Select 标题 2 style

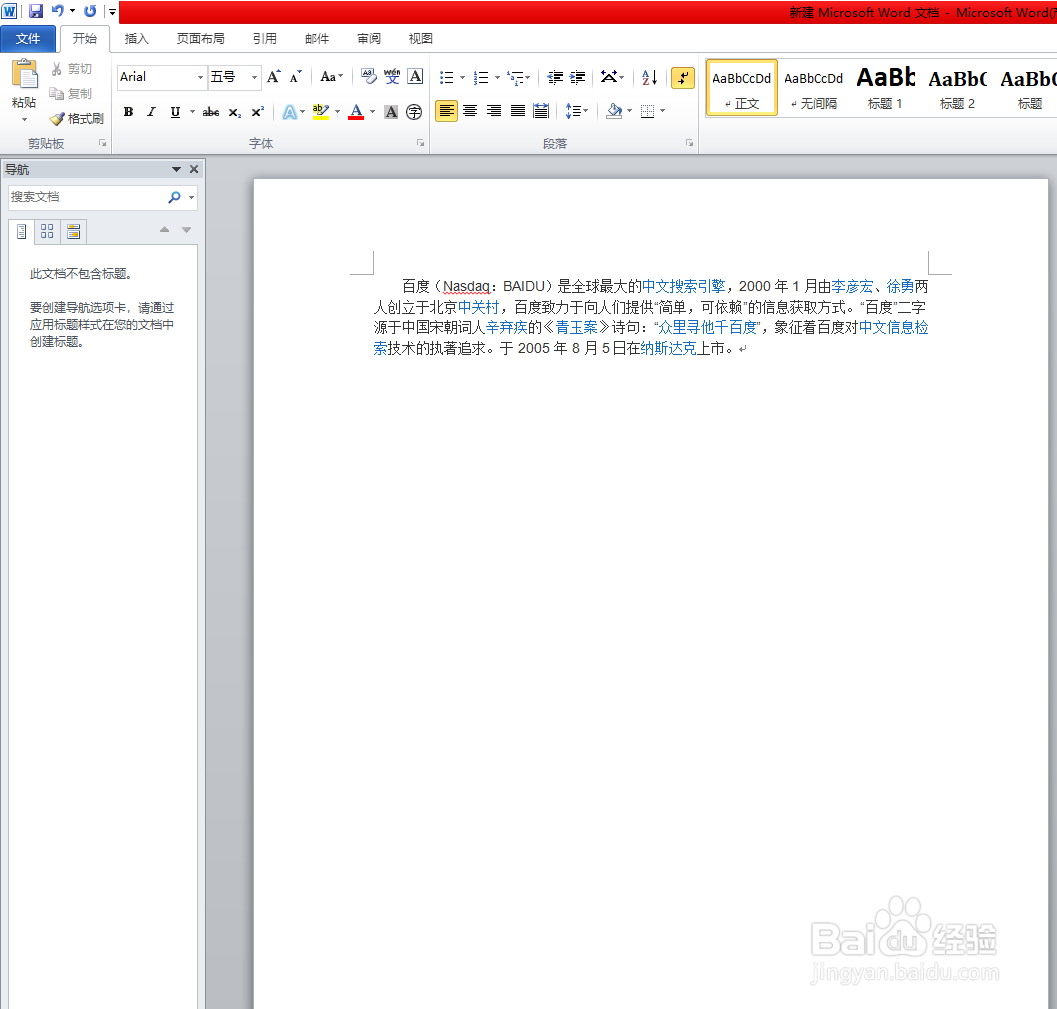(957, 88)
